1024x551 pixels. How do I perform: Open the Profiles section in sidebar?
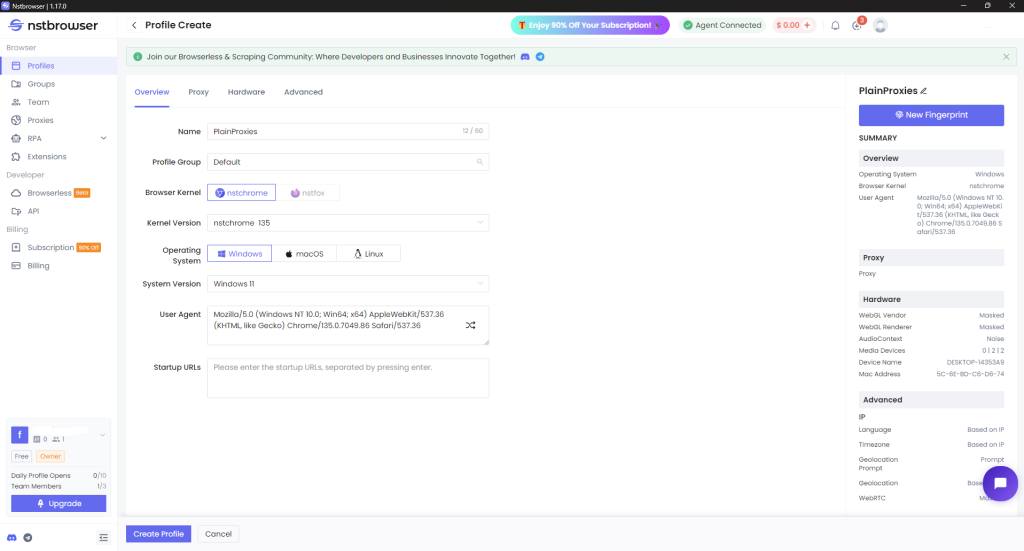coord(59,66)
